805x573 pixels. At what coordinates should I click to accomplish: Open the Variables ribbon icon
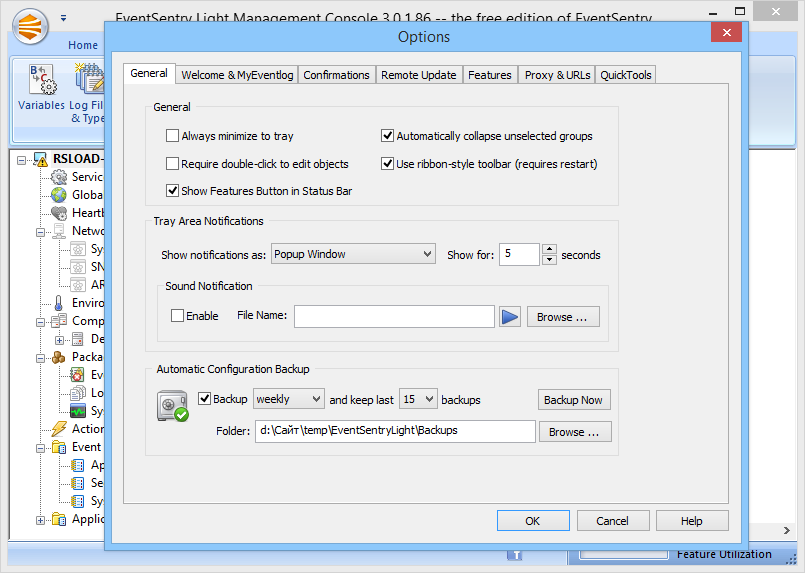point(41,80)
